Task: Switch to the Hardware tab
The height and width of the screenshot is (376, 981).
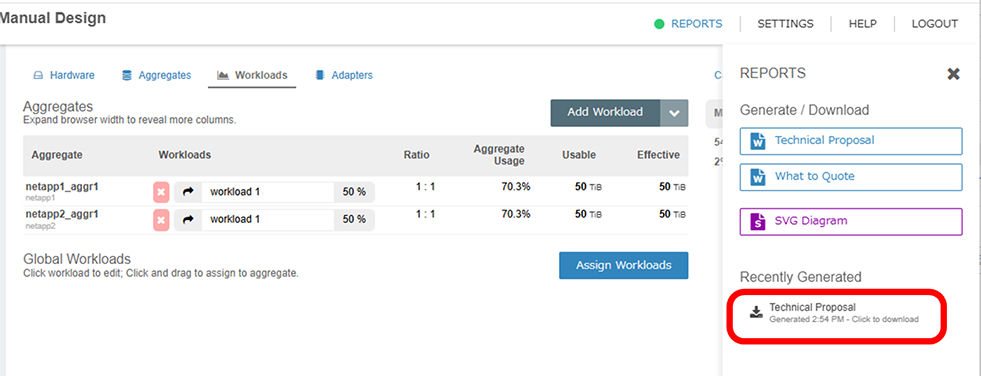Action: pyautogui.click(x=64, y=75)
